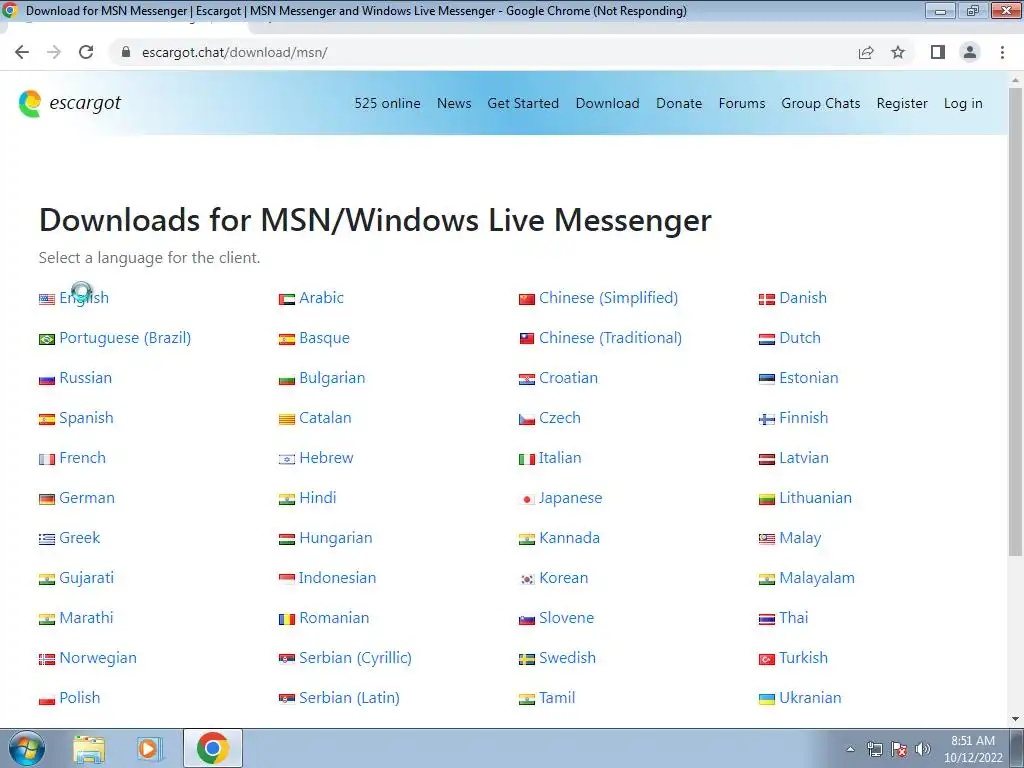Choose Hebrew language client
The image size is (1024, 768).
[x=326, y=458]
